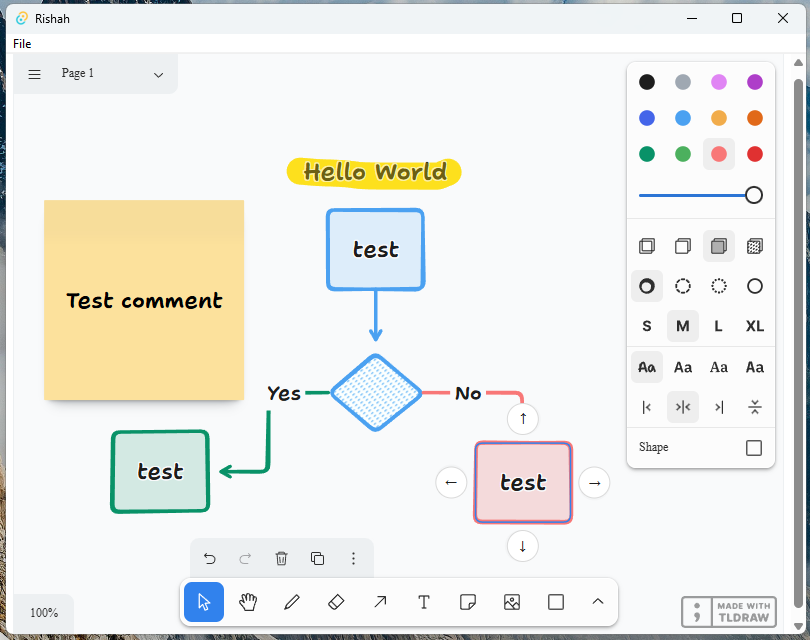Pick the Eraser tool
The height and width of the screenshot is (640, 810).
(x=336, y=602)
